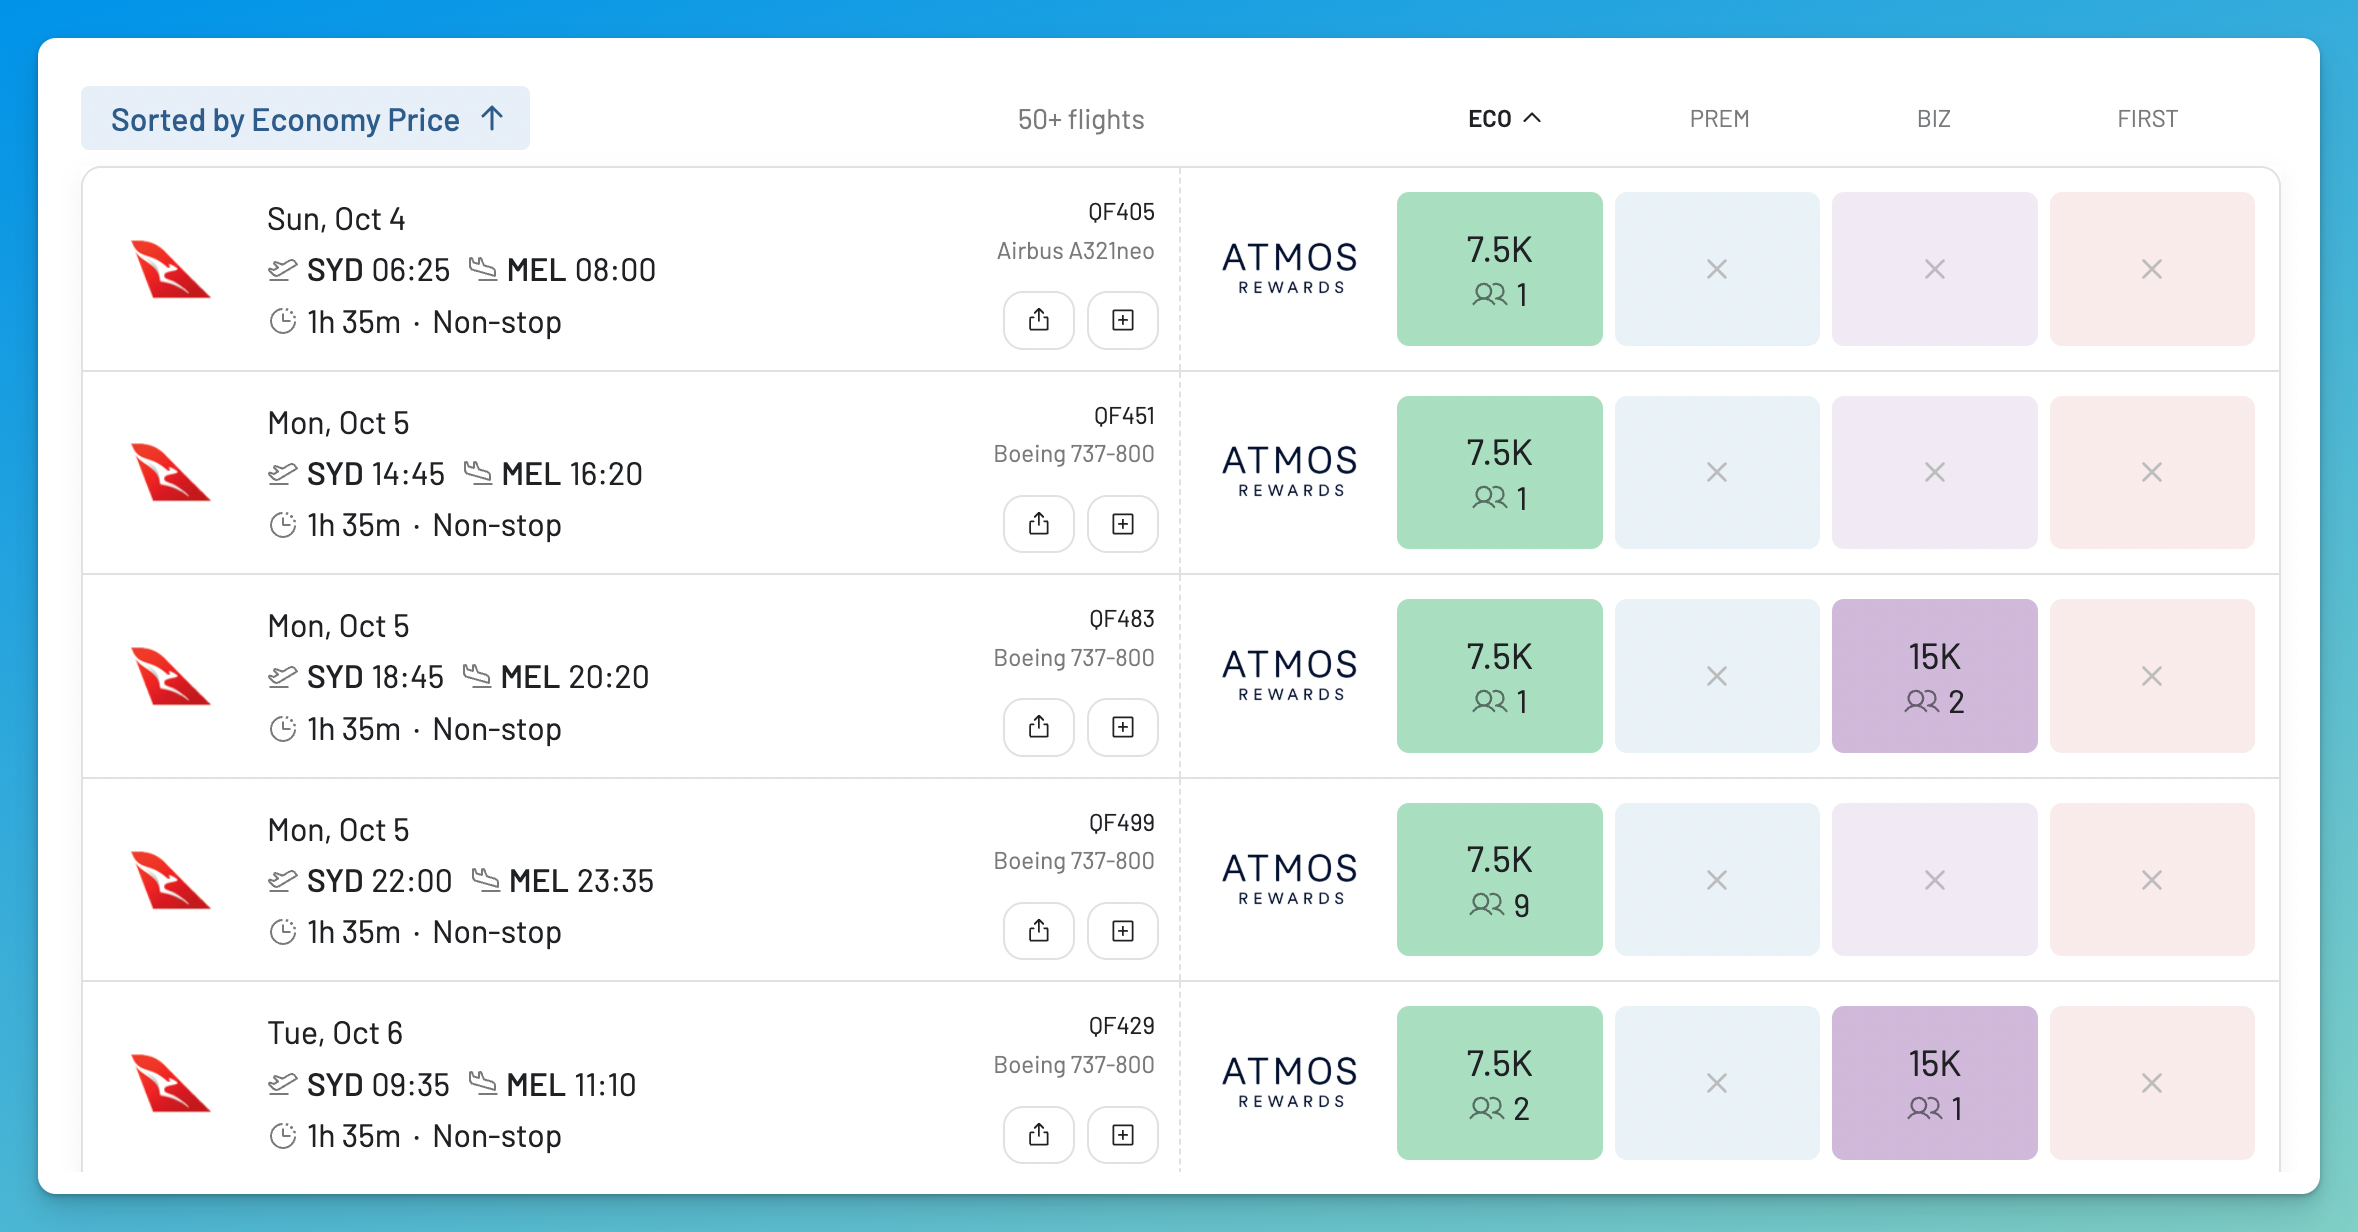
Task: Click Atmos Rewards logo on QF451 row
Action: [1290, 471]
